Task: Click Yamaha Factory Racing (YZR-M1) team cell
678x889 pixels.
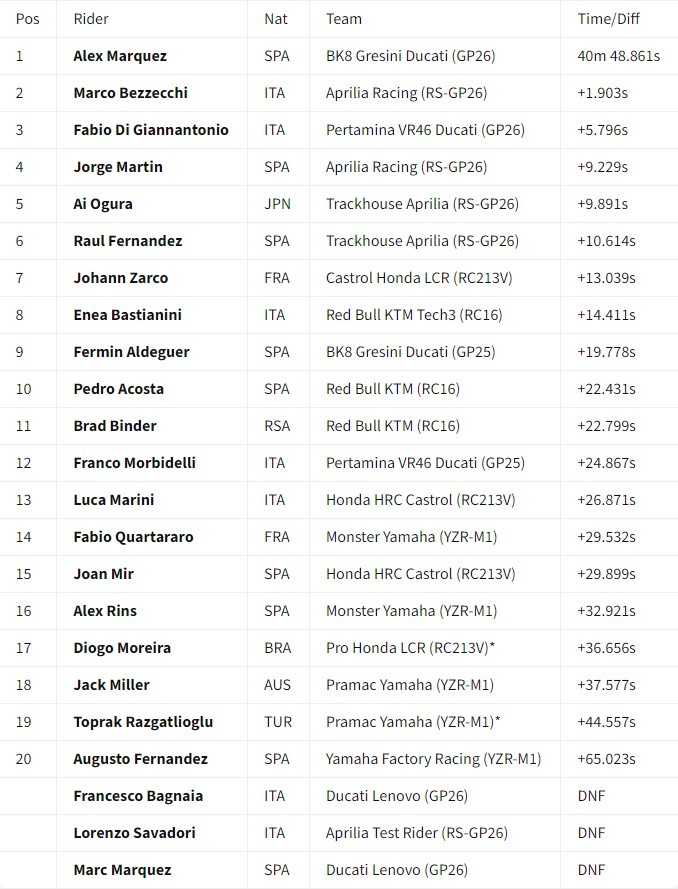Action: point(433,759)
